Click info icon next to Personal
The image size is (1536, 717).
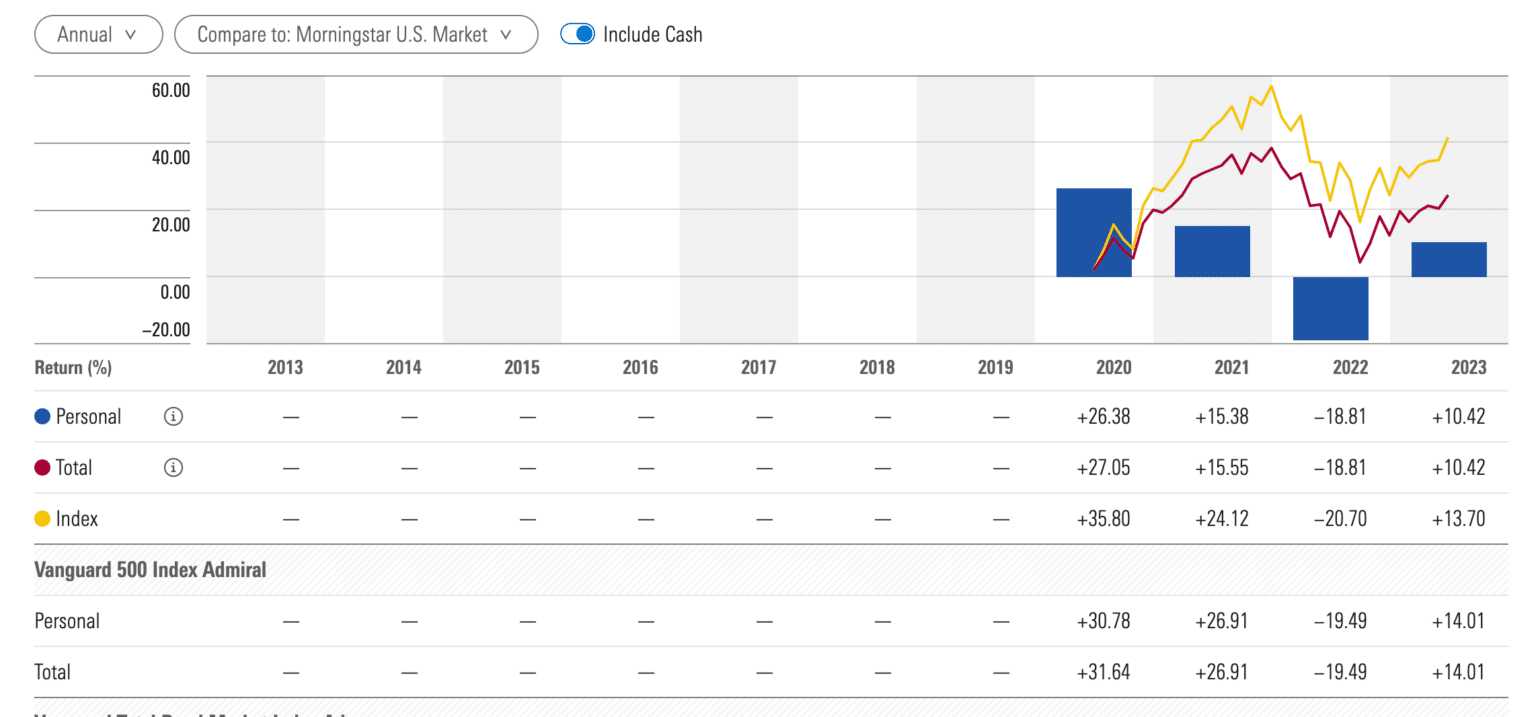(173, 417)
